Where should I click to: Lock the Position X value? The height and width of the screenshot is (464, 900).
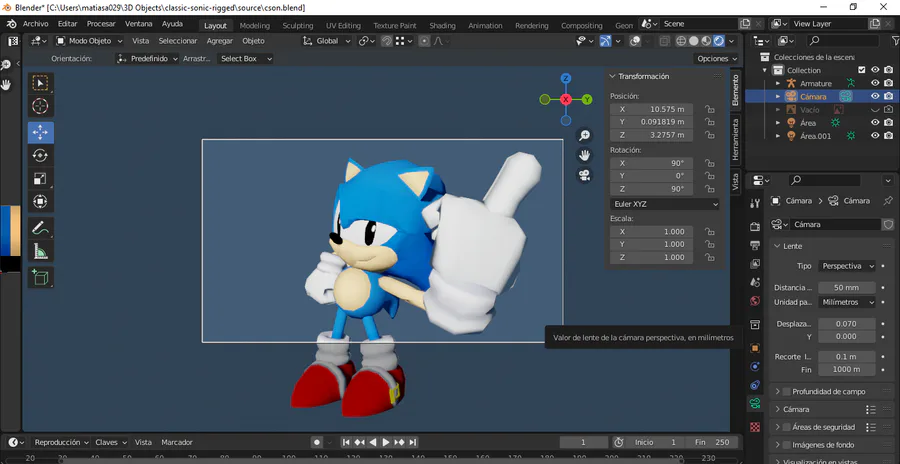point(709,109)
